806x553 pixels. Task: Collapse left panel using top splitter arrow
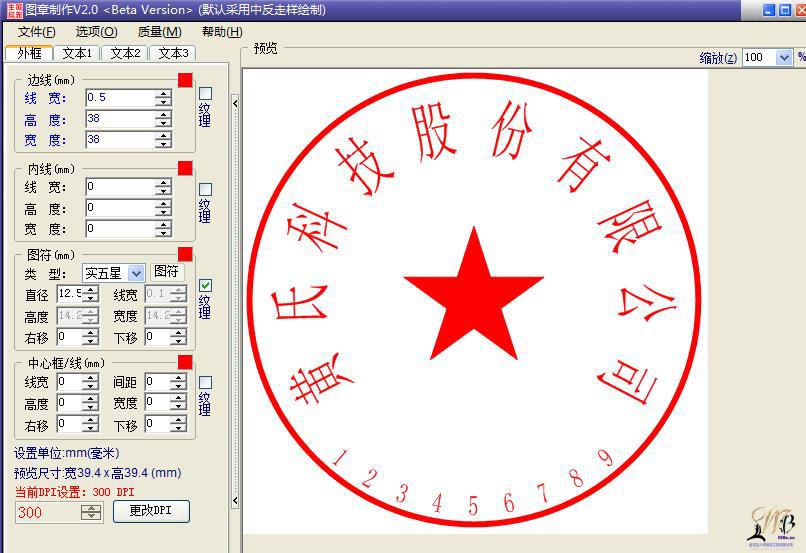pyautogui.click(x=235, y=102)
